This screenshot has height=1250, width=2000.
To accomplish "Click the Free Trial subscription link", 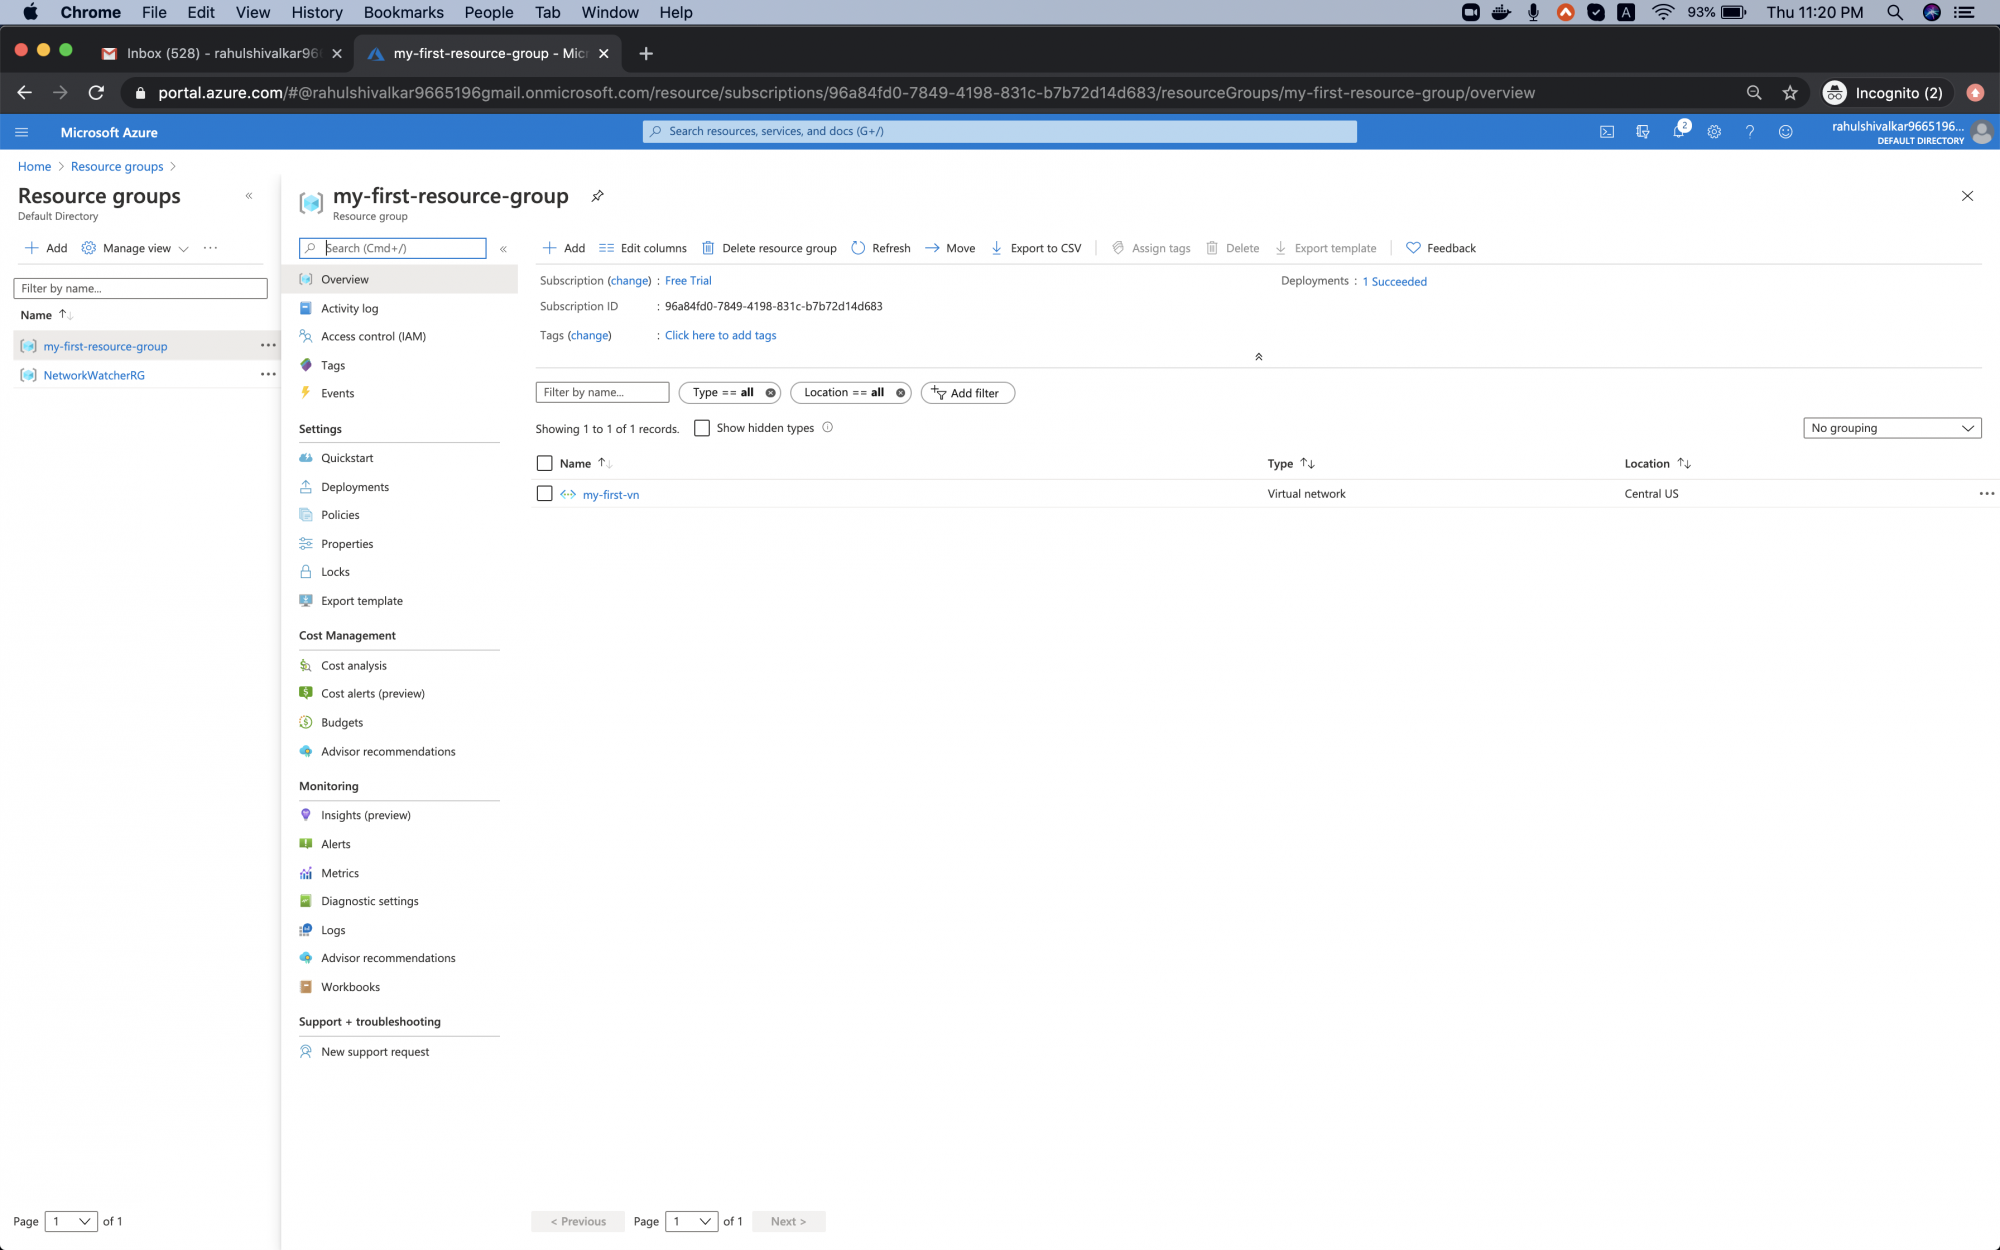I will [x=687, y=279].
